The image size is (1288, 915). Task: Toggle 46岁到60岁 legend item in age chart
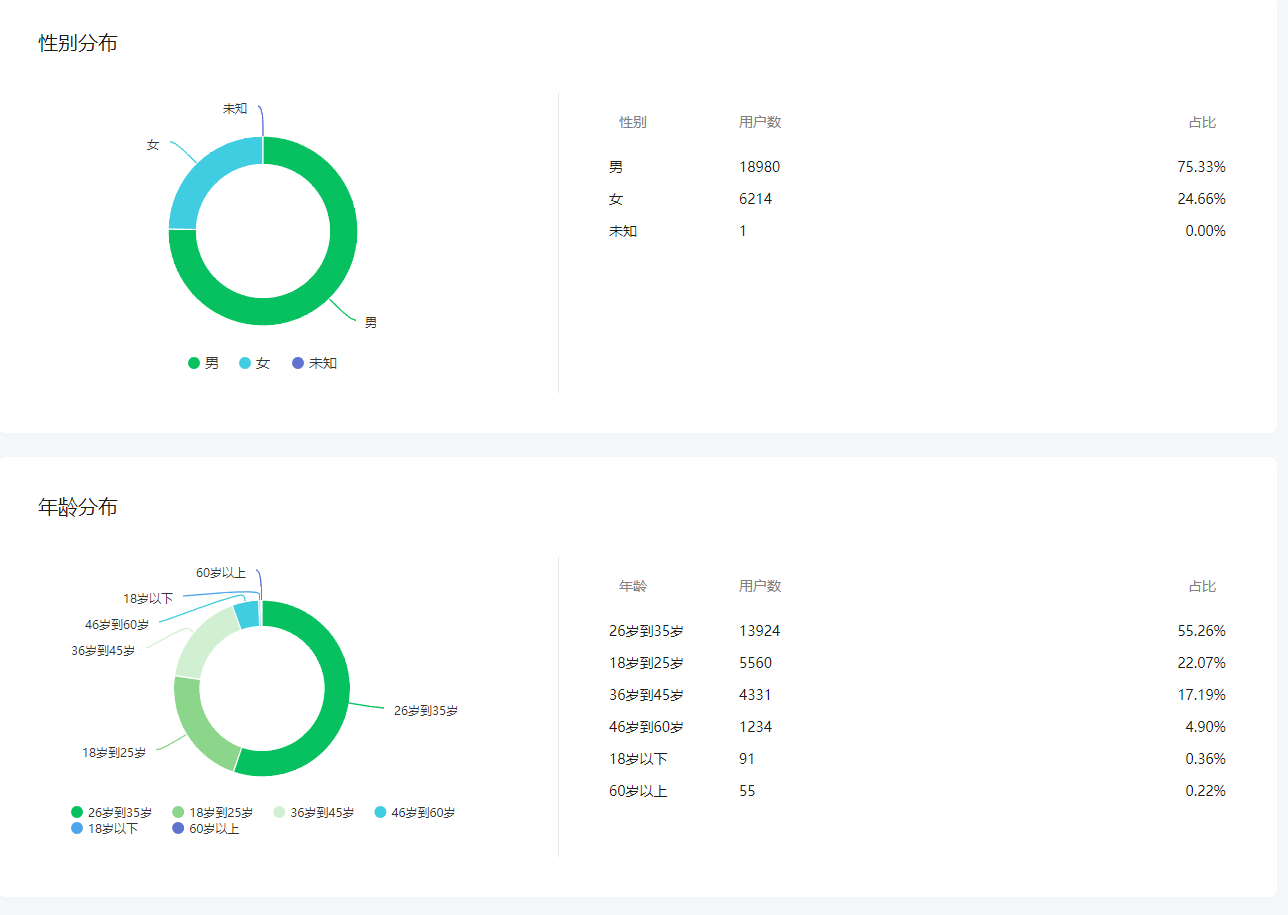point(414,812)
